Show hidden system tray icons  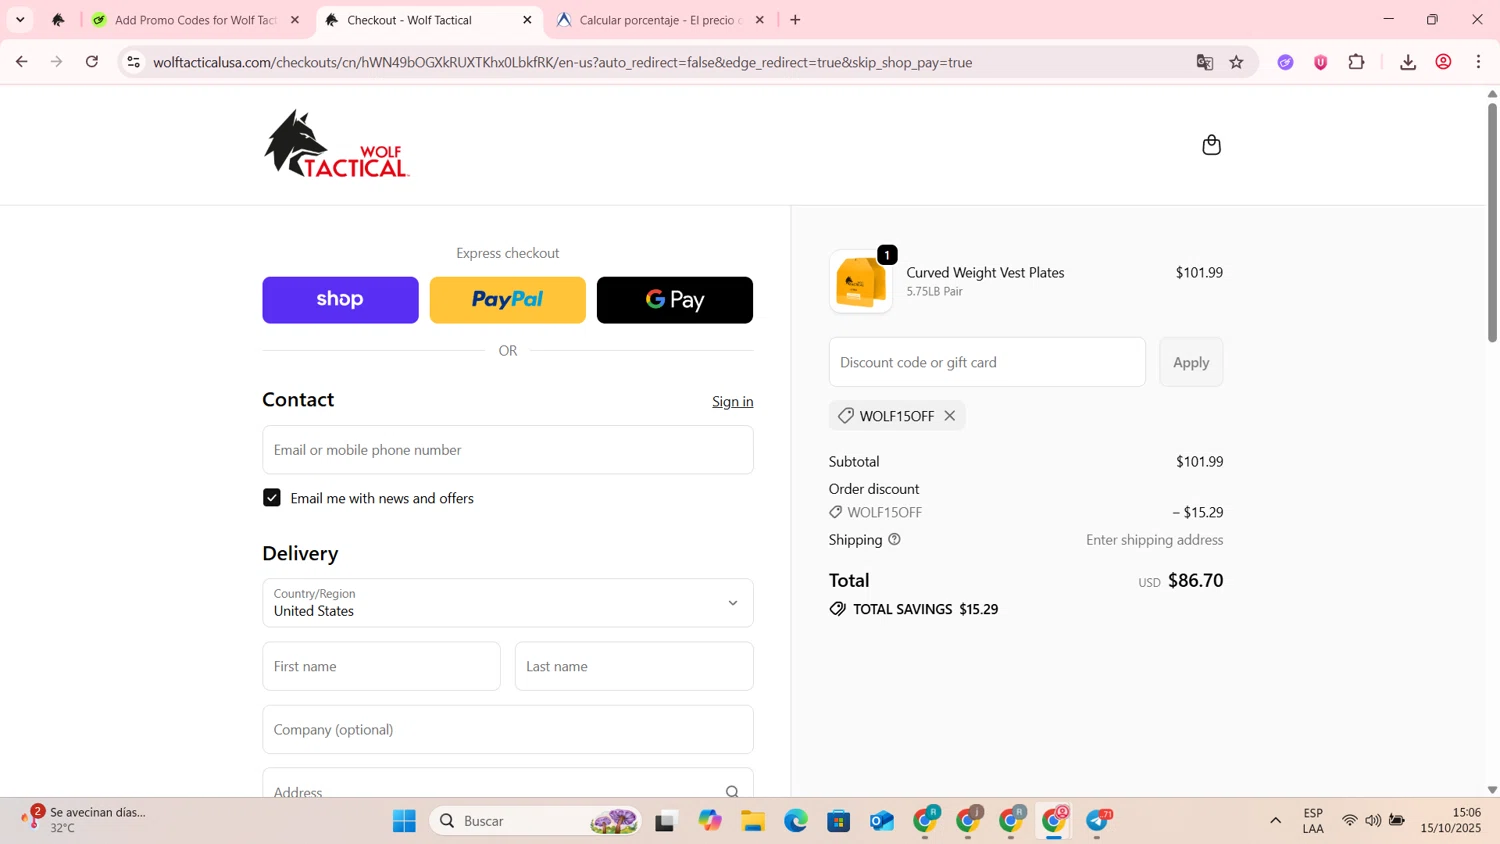click(x=1275, y=821)
